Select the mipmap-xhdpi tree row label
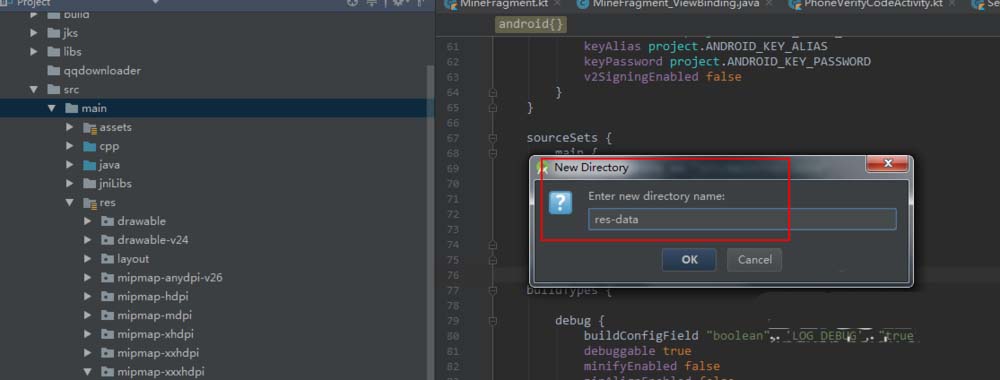Viewport: 1000px width, 380px height. point(155,334)
